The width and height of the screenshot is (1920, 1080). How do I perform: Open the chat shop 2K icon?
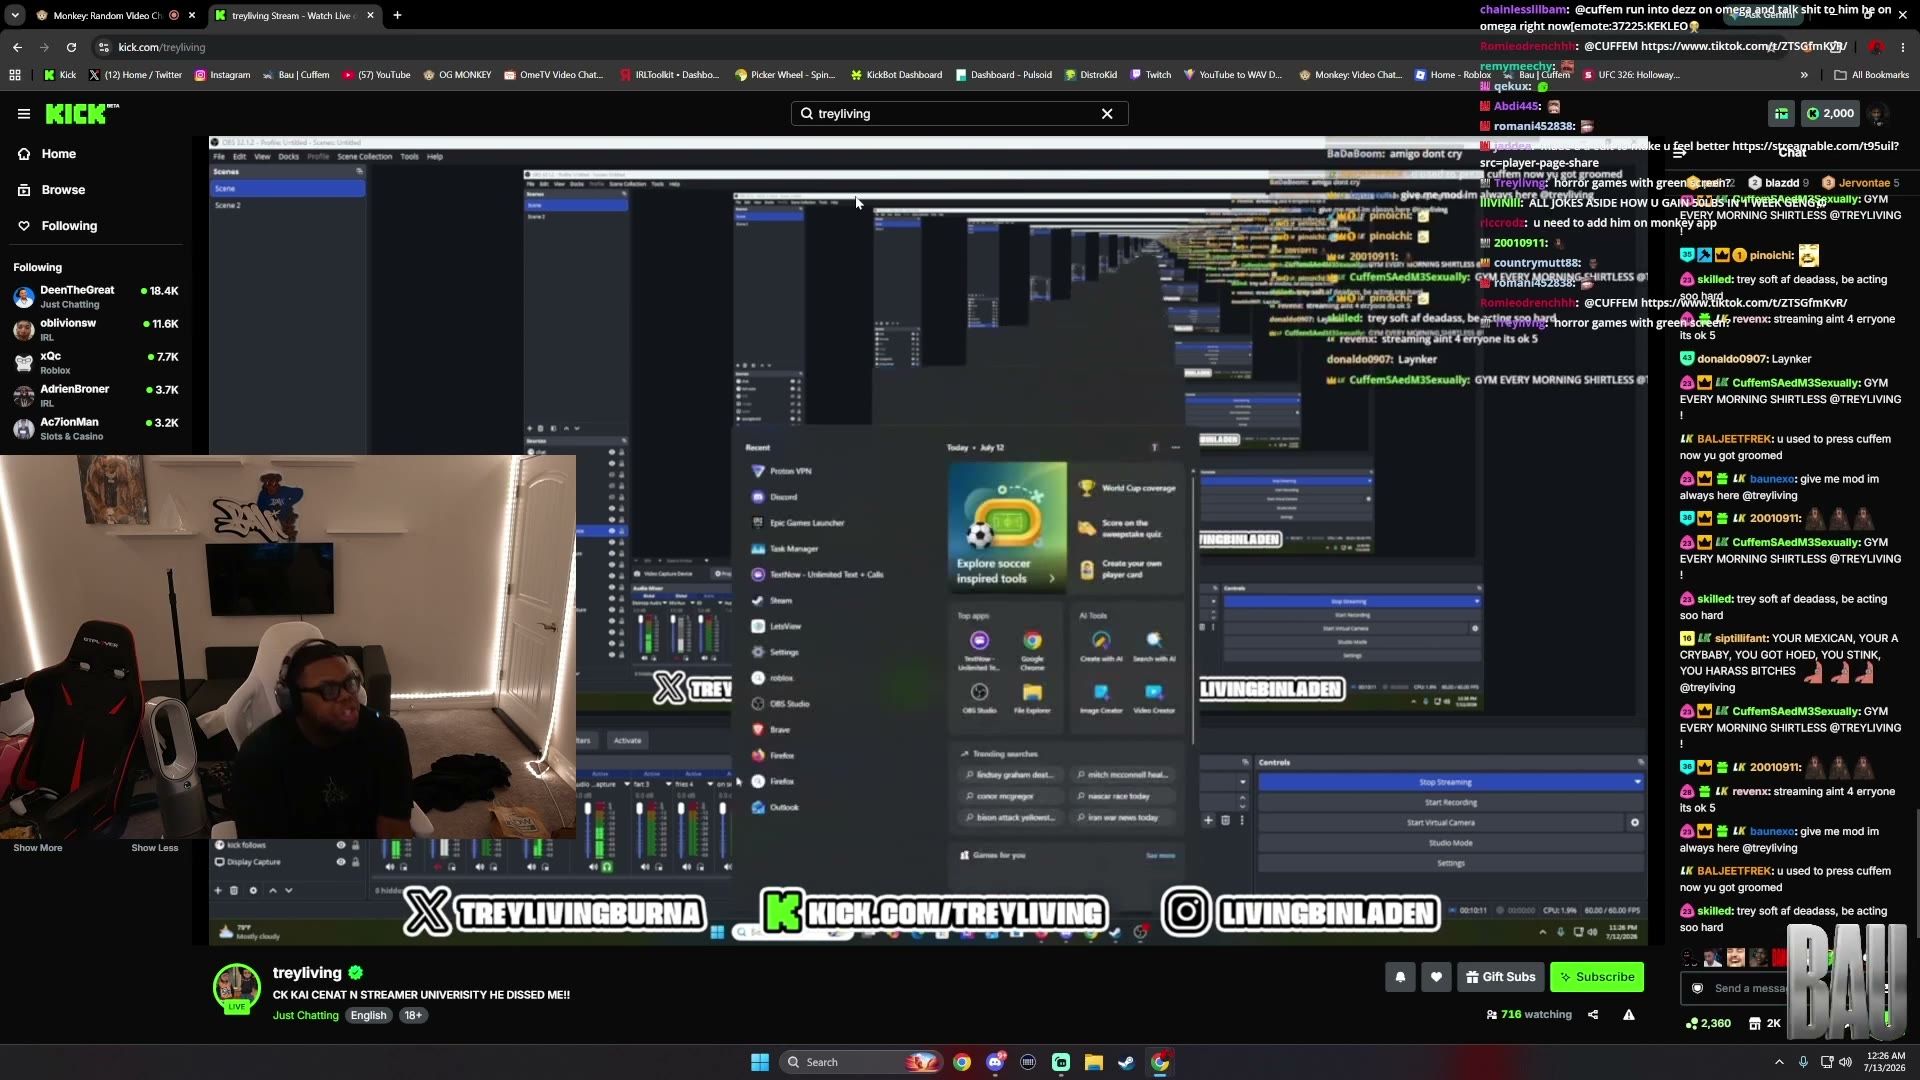click(1765, 1023)
